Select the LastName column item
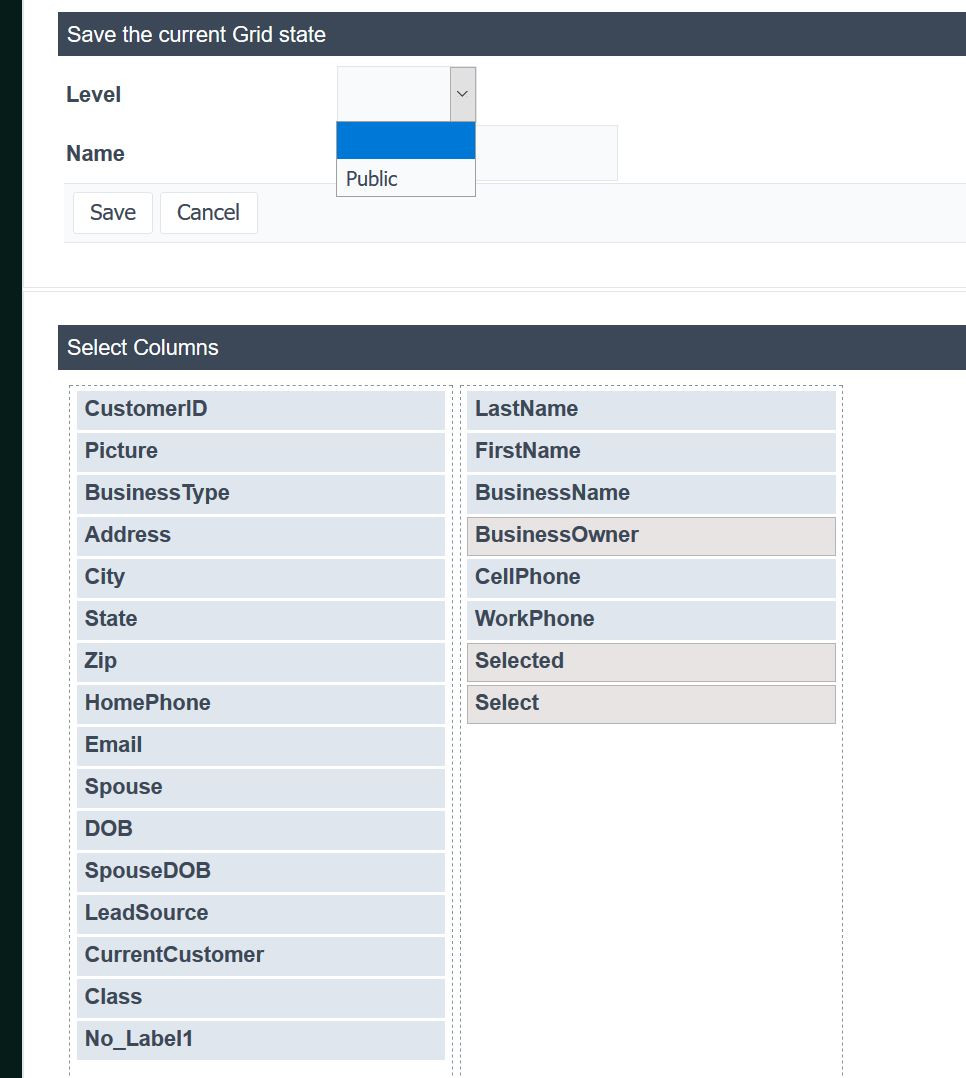Viewport: 966px width, 1078px height. pos(651,410)
